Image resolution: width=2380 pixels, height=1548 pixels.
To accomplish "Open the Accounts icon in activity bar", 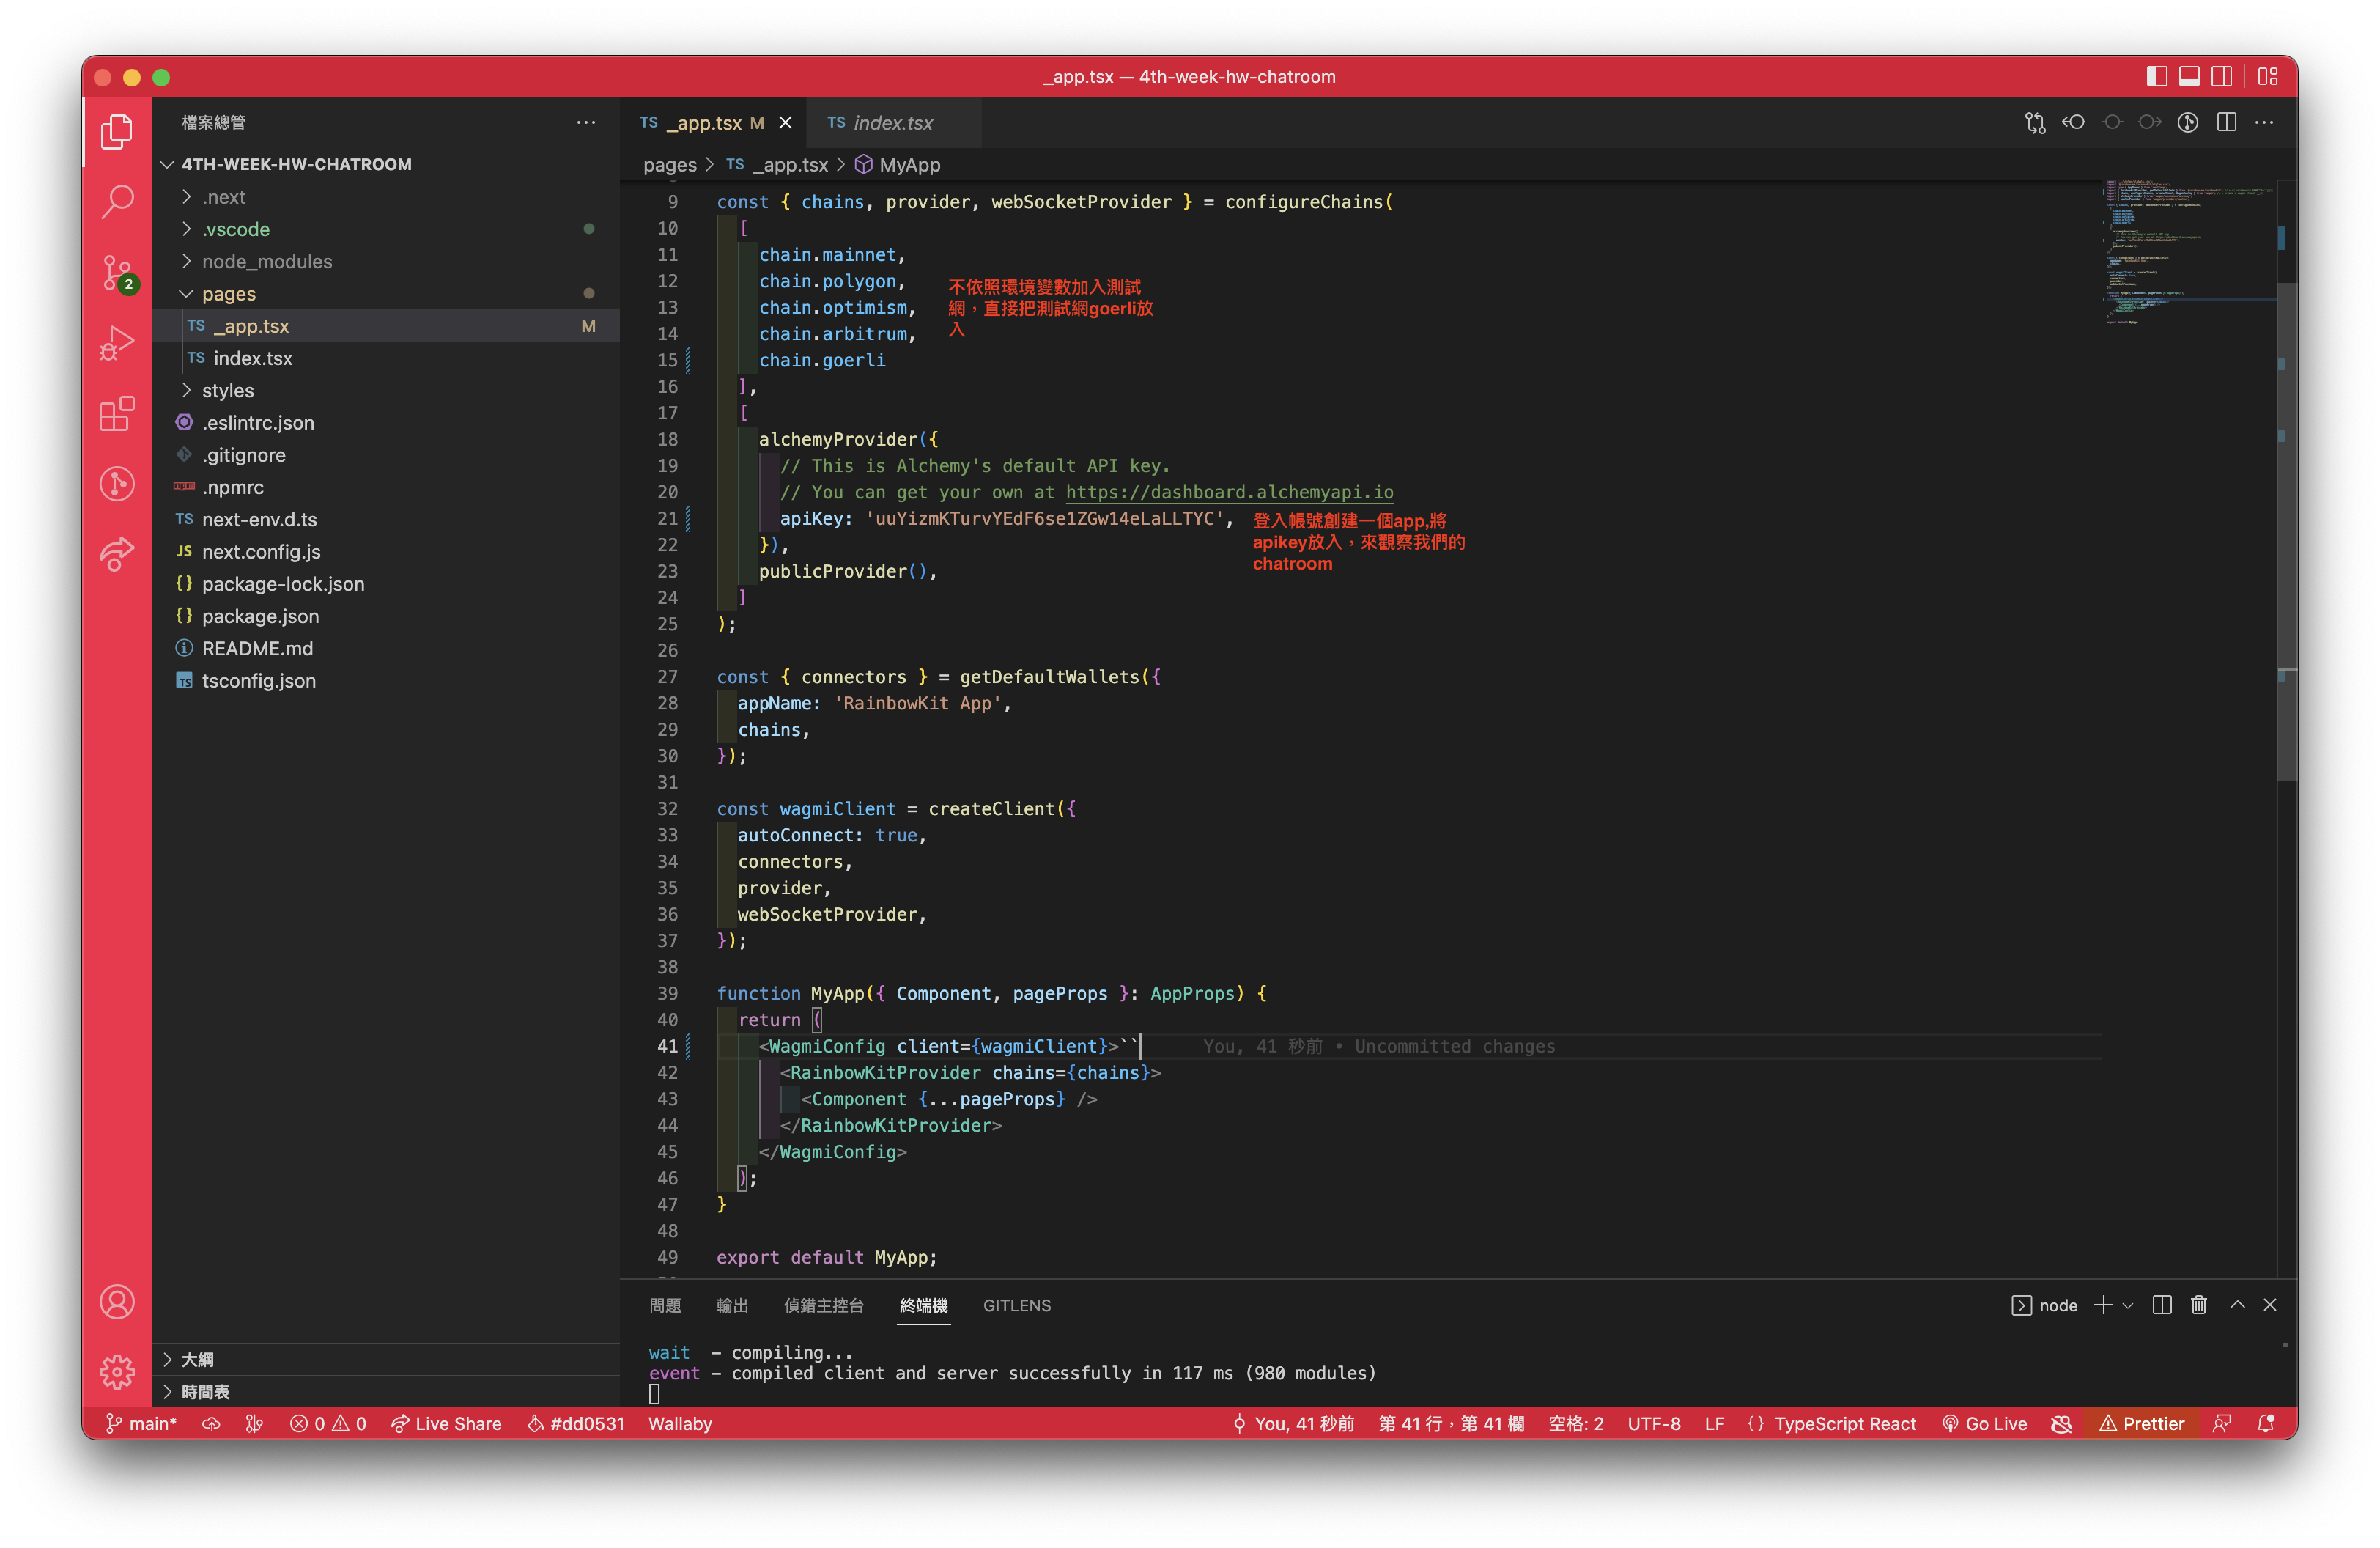I will 117,1301.
